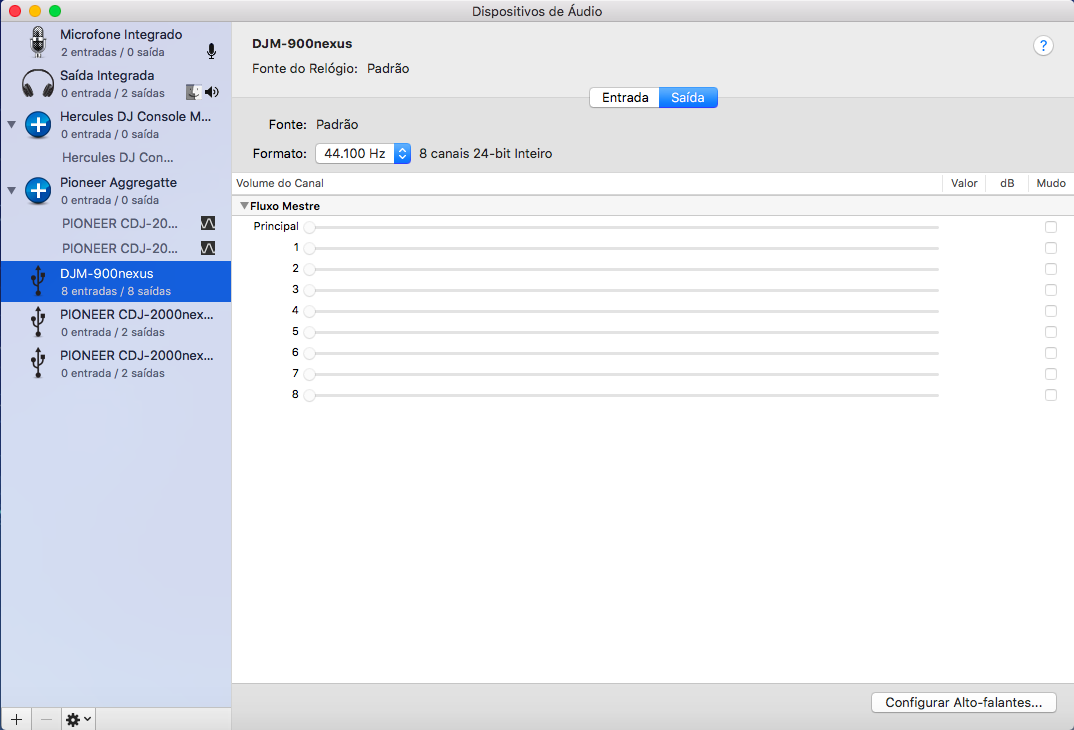The image size is (1074, 730).
Task: Enable the channel 7 Mudo checkbox
Action: [x=1051, y=374]
